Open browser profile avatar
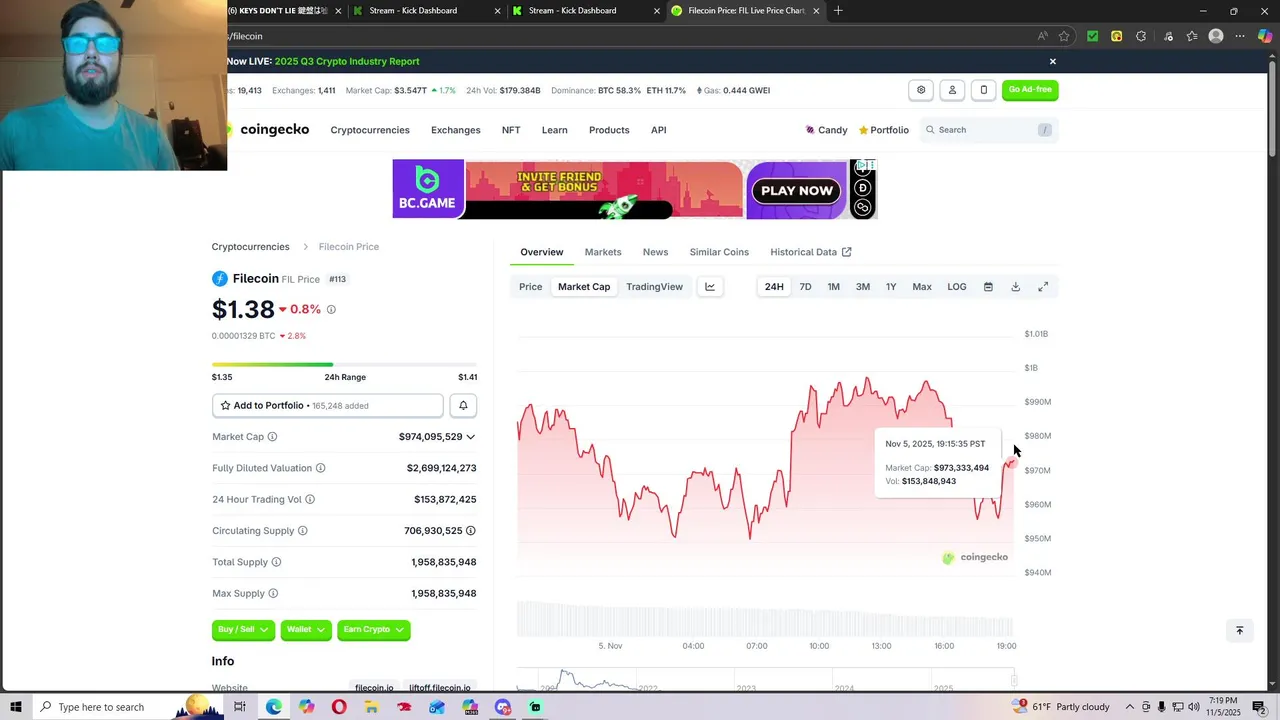 [1216, 36]
